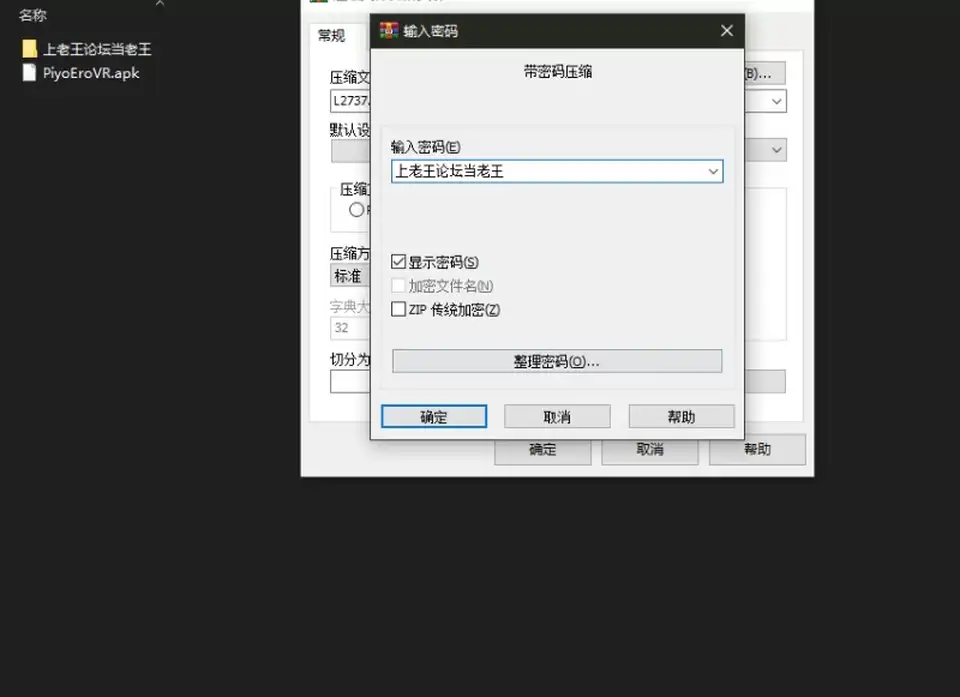The width and height of the screenshot is (960, 697).
Task: Open the 默认设置 profile dropdown arrow
Action: (x=776, y=150)
